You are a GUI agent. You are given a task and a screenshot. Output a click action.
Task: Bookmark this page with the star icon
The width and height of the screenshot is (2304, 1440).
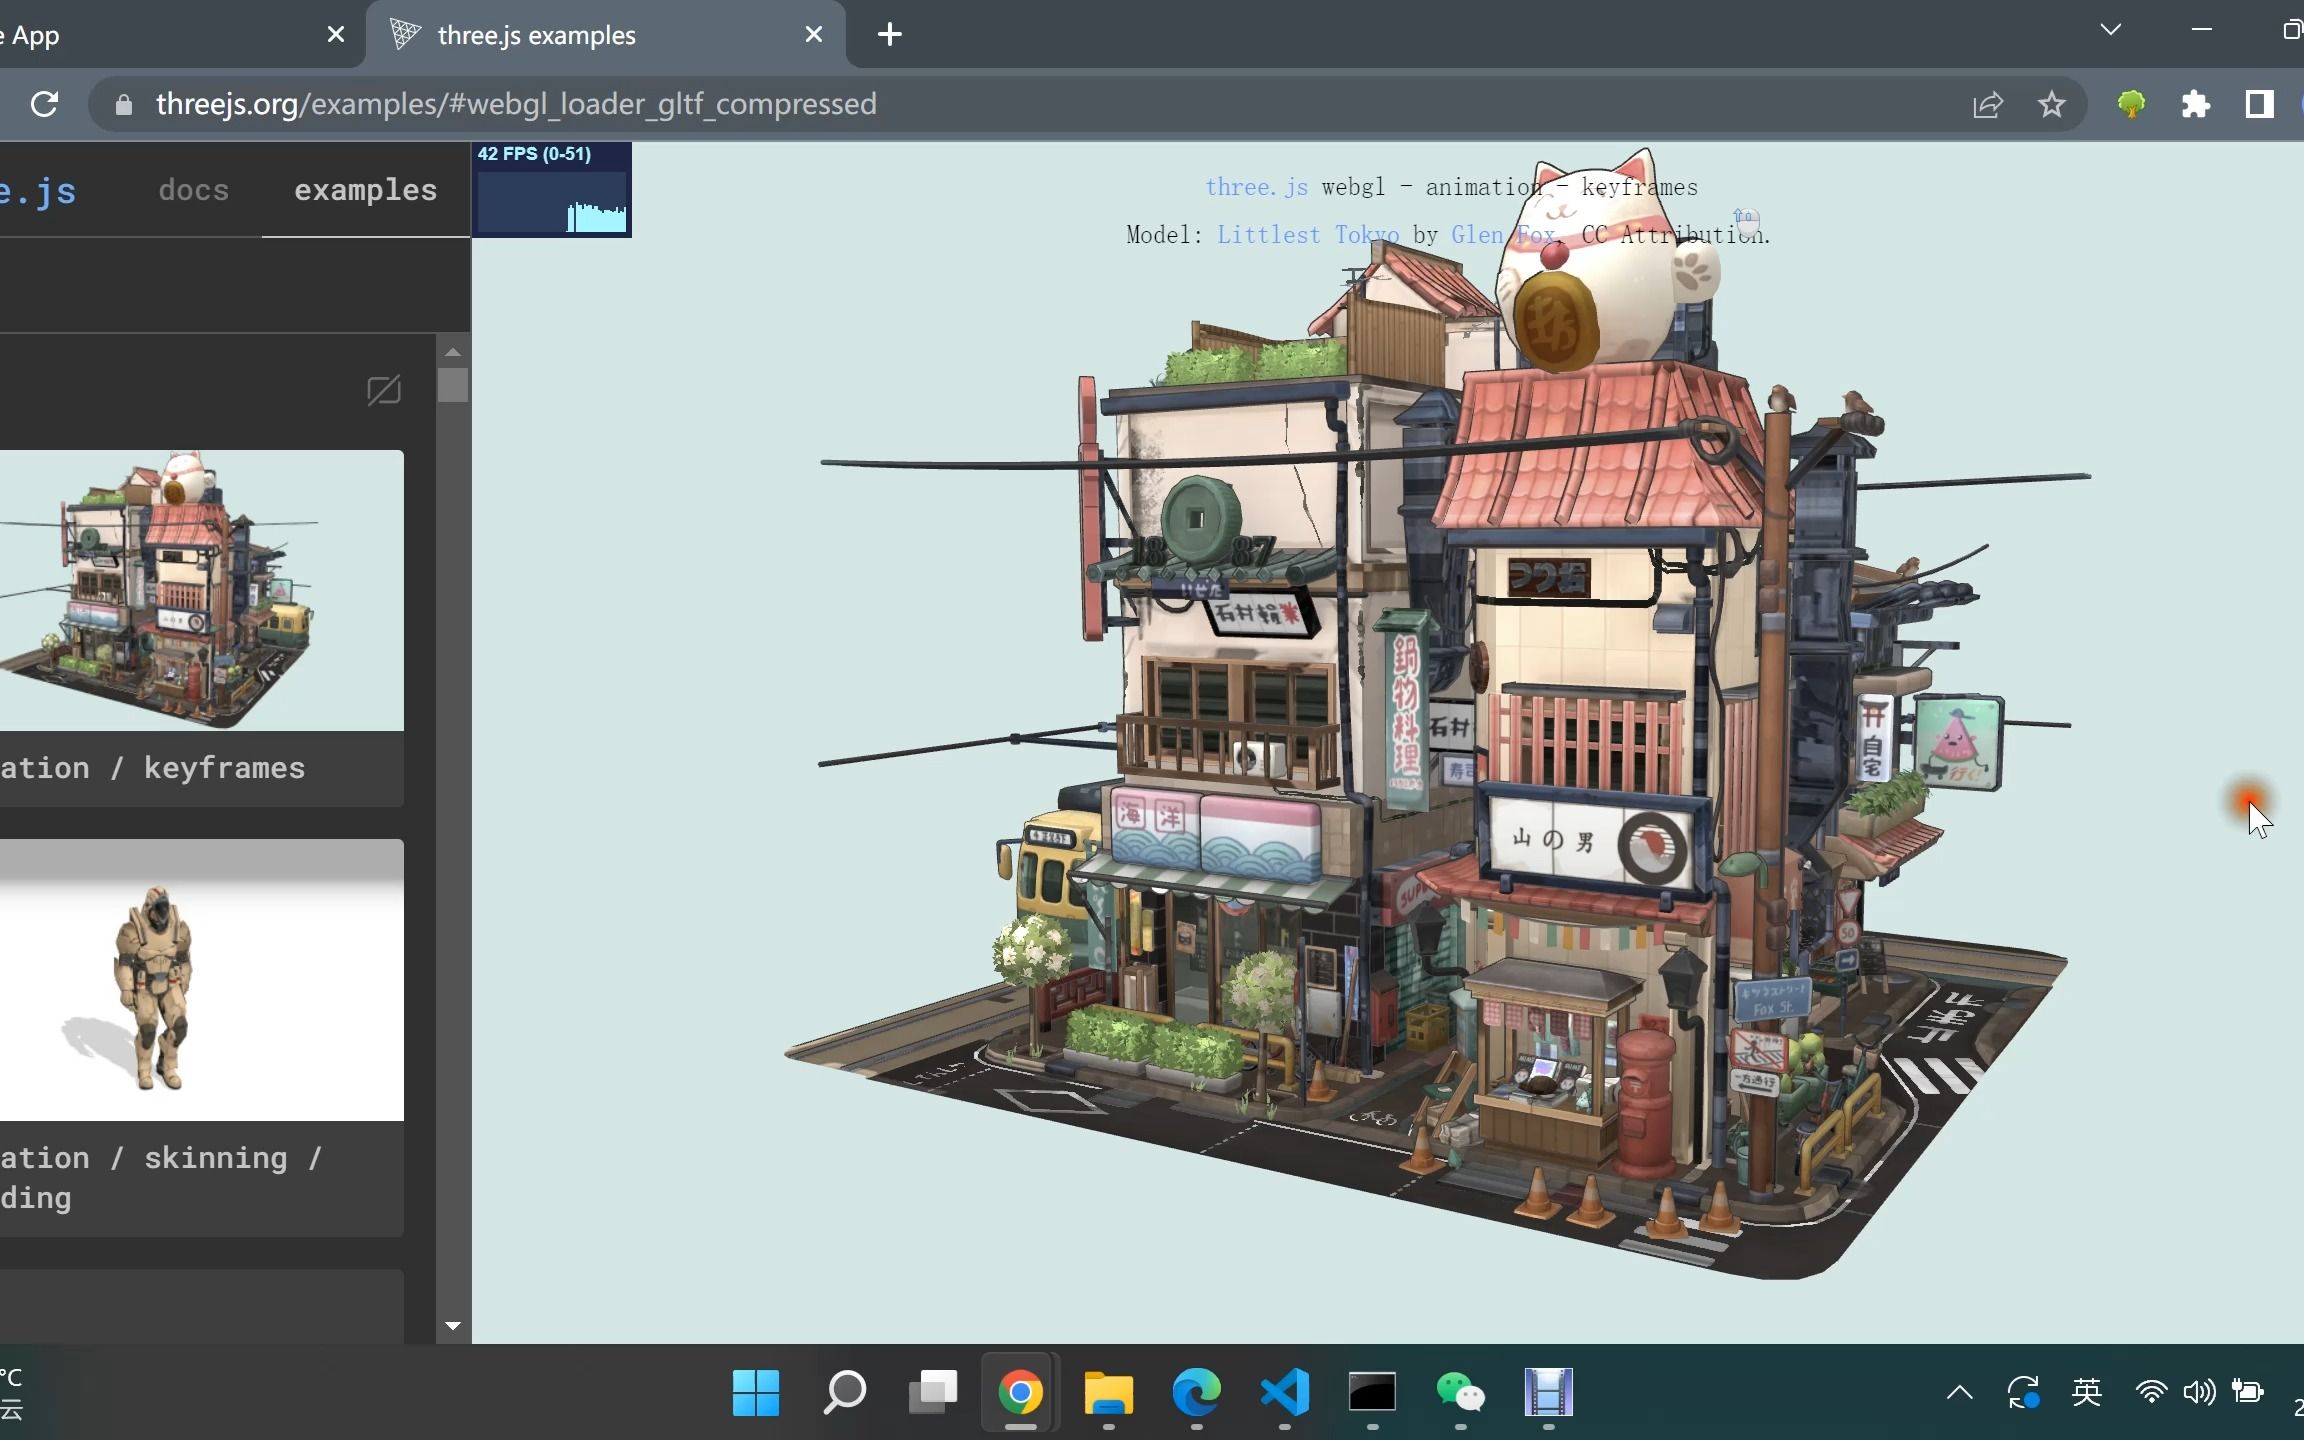pyautogui.click(x=2051, y=104)
